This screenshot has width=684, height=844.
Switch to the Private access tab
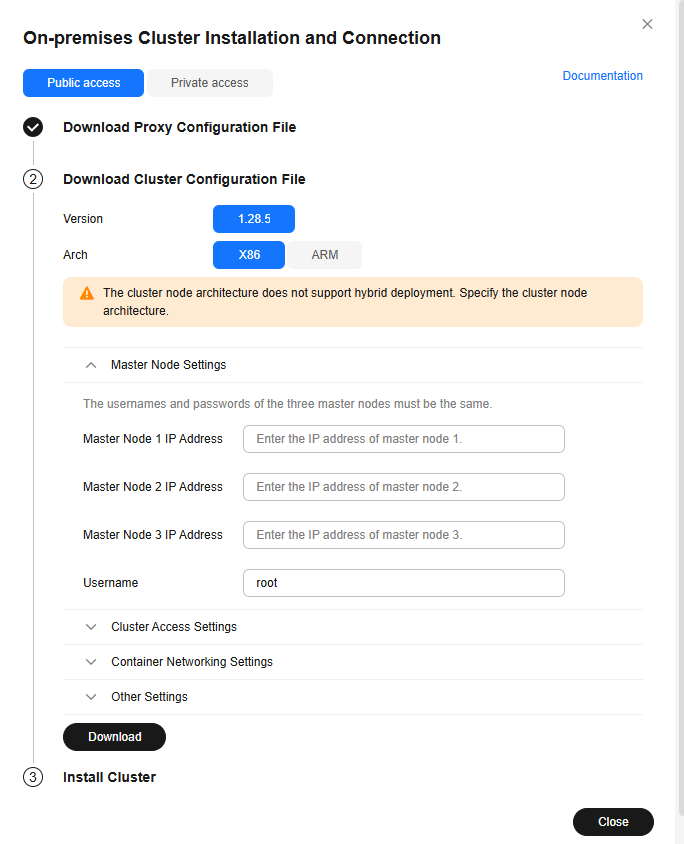[x=210, y=83]
